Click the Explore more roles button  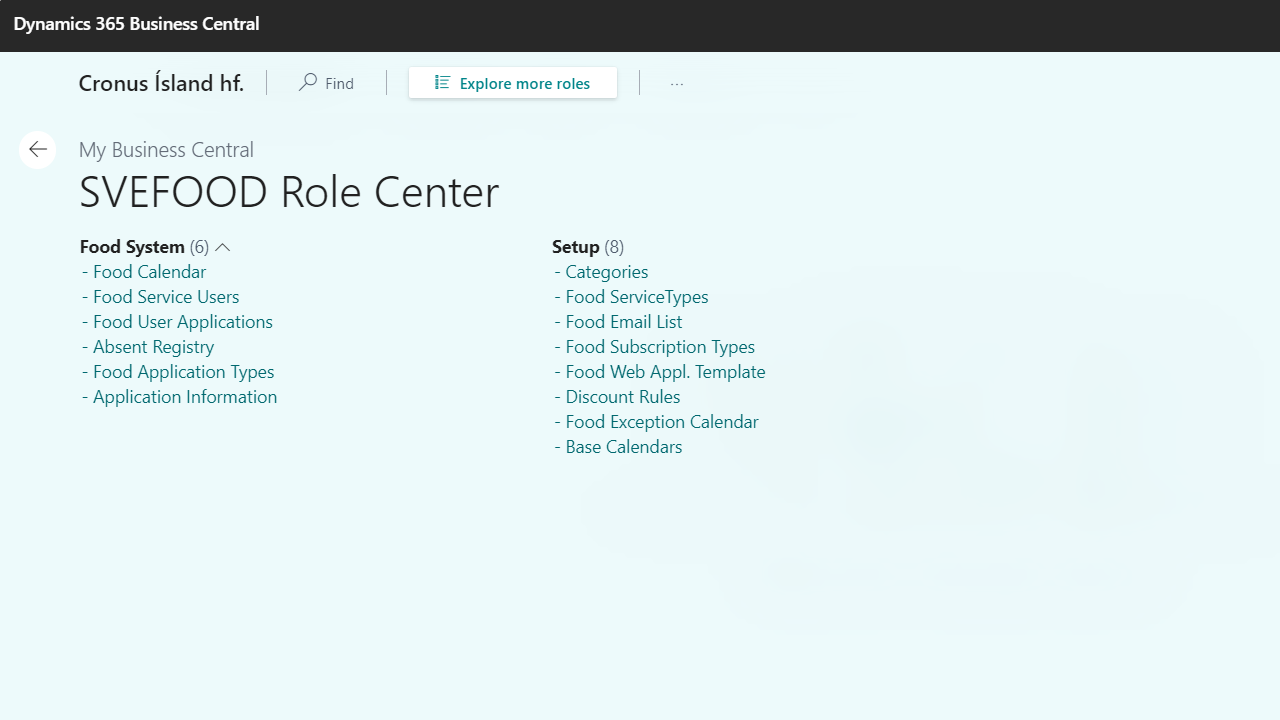tap(513, 83)
